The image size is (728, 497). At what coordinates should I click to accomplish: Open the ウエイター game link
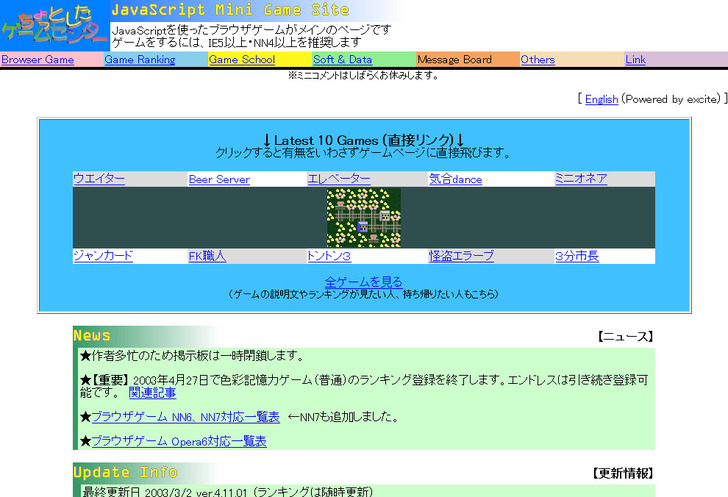(x=99, y=179)
